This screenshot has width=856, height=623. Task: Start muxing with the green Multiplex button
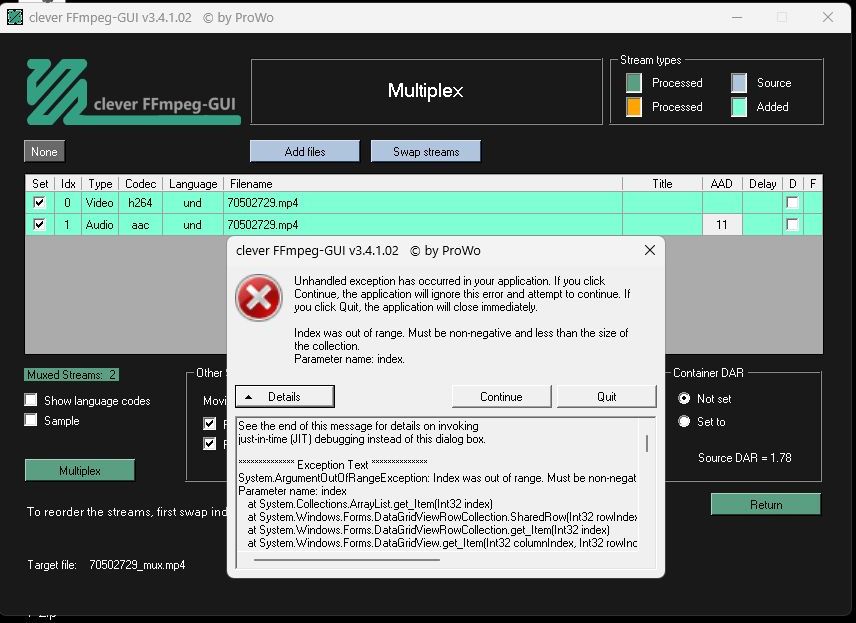tap(80, 470)
